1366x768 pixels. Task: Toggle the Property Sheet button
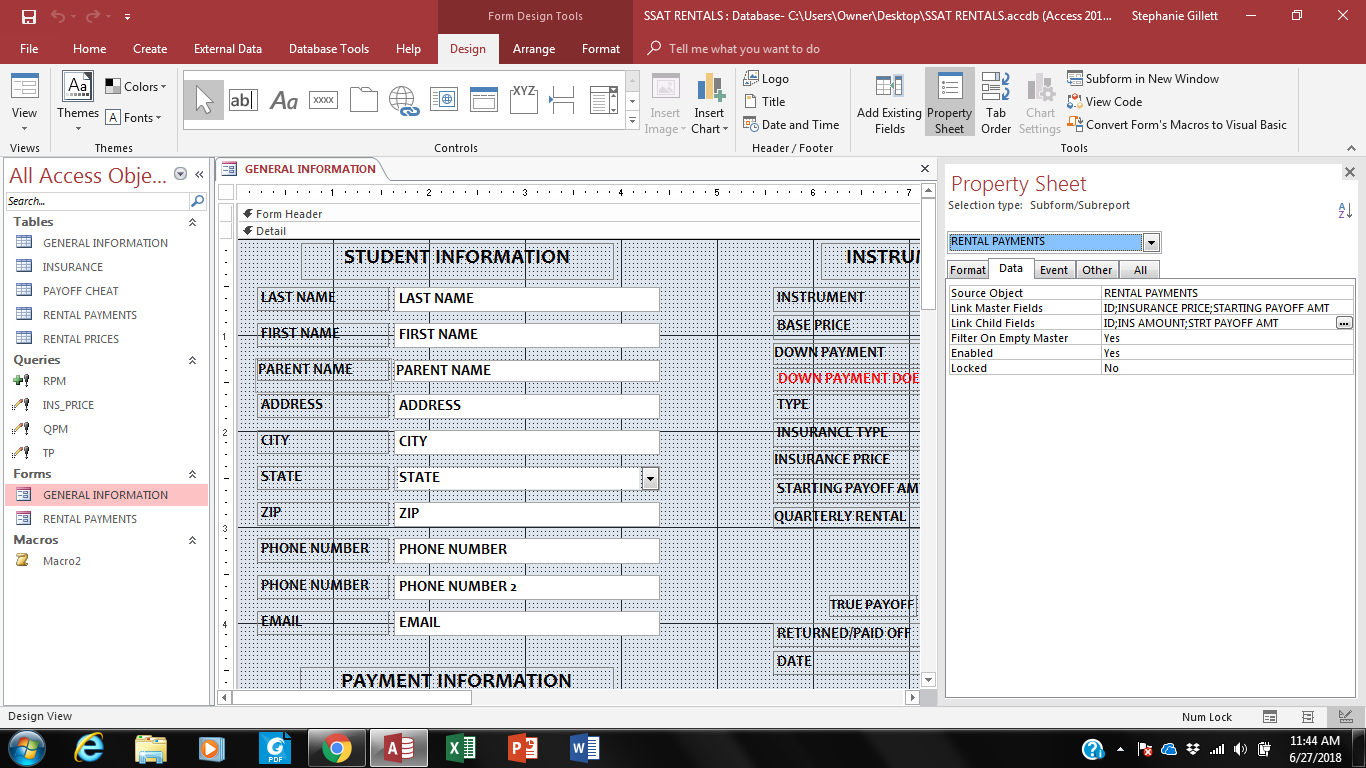pos(949,104)
